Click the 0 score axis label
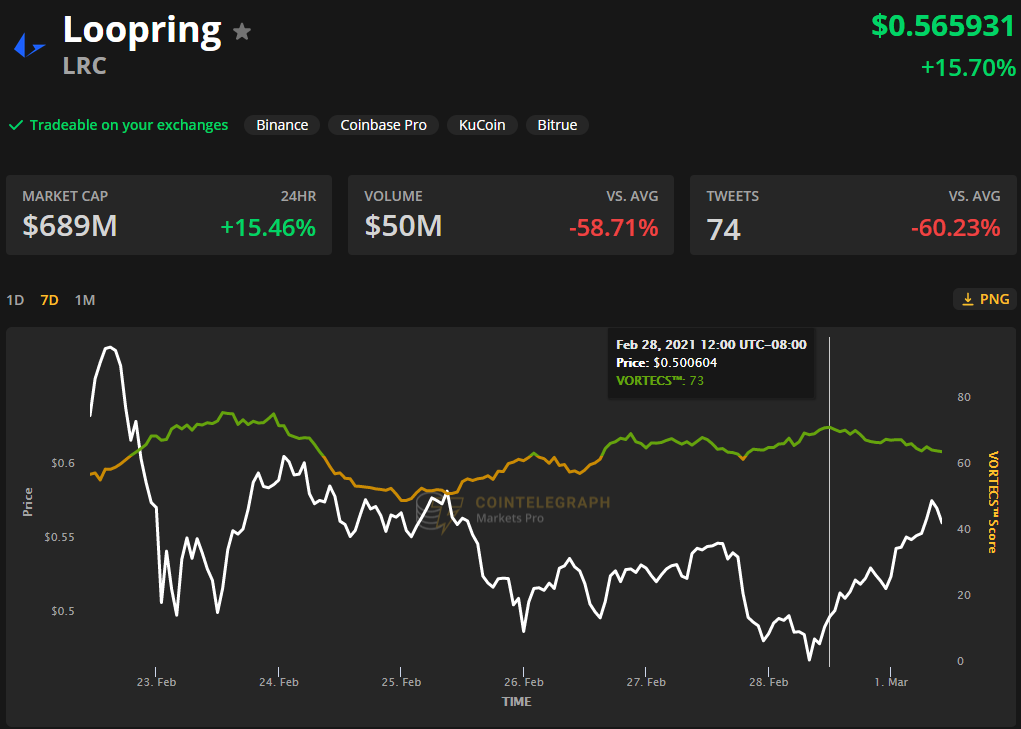 click(960, 661)
